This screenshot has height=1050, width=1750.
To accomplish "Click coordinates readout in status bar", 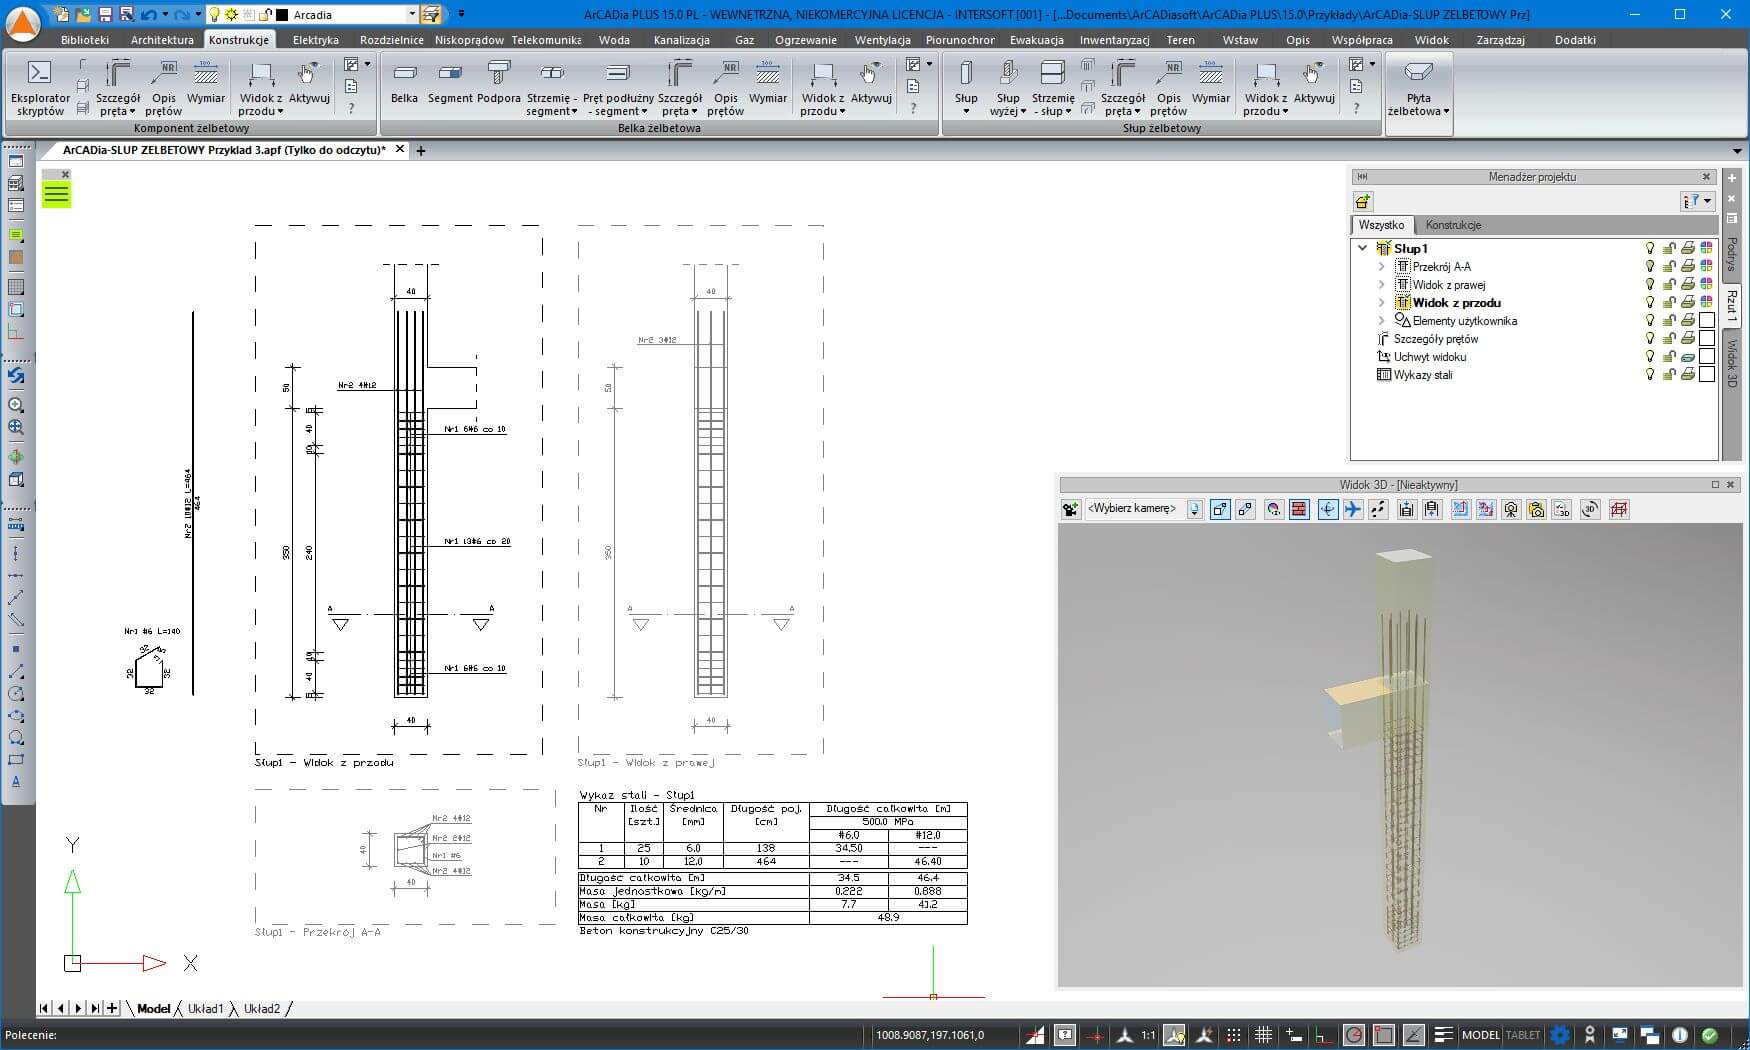I will point(930,1035).
